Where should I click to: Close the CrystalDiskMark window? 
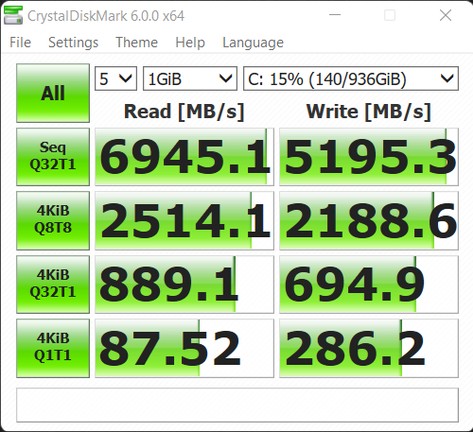point(445,15)
